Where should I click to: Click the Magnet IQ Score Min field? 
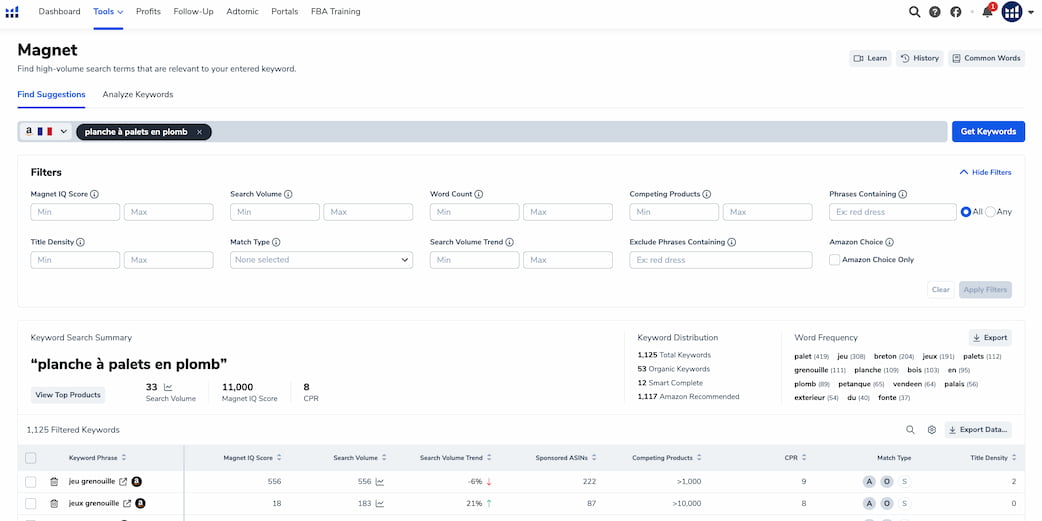[75, 212]
